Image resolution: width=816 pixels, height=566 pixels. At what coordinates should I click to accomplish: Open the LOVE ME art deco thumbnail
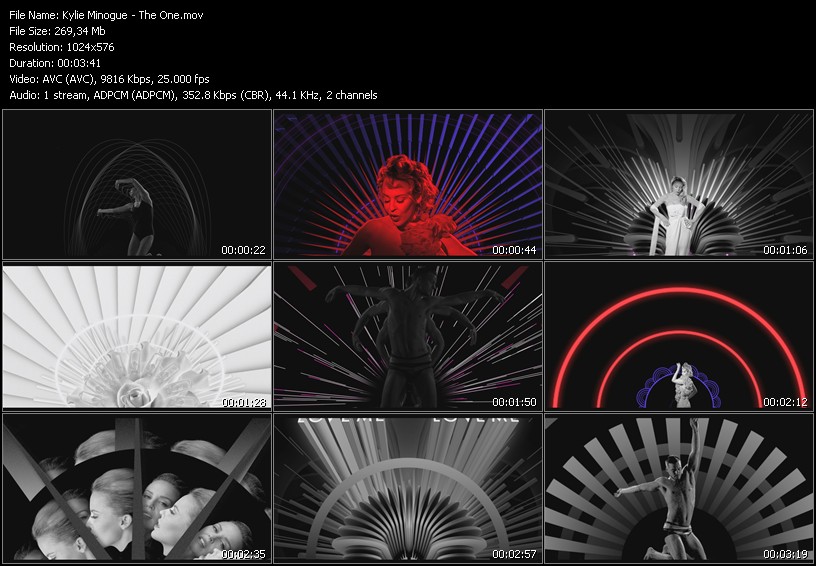[x=408, y=488]
